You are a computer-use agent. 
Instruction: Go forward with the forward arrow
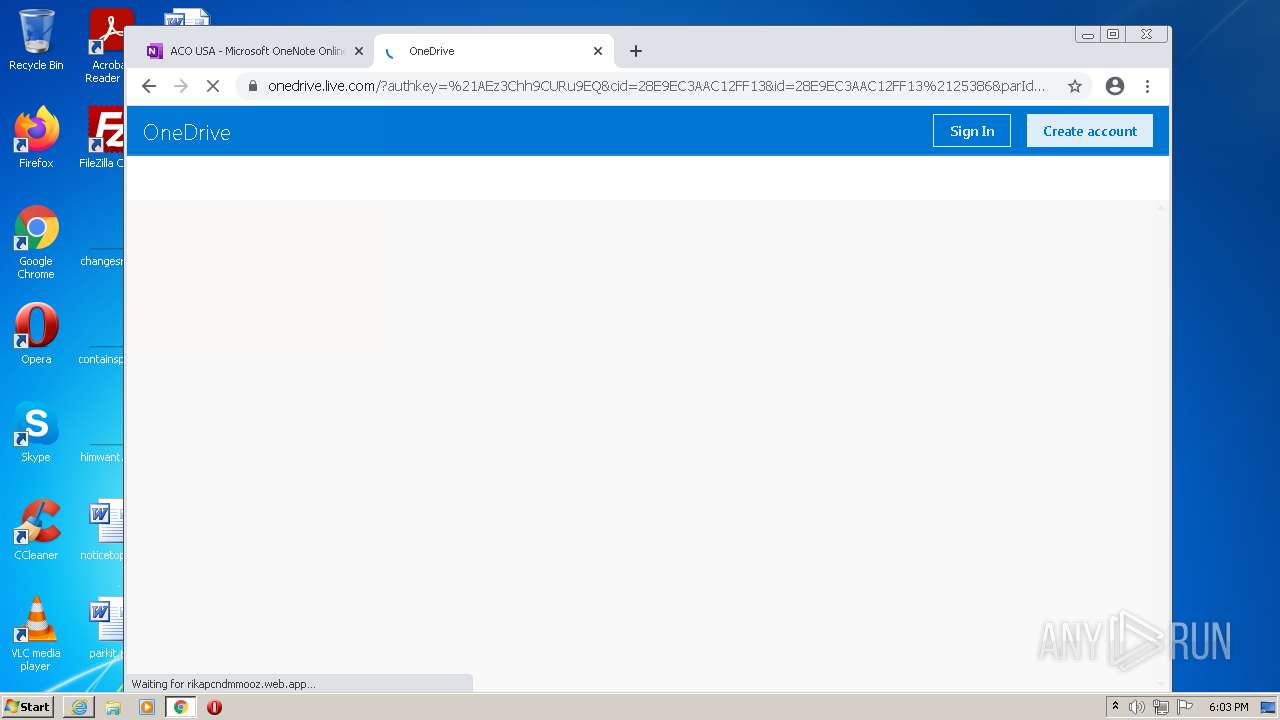click(x=181, y=86)
